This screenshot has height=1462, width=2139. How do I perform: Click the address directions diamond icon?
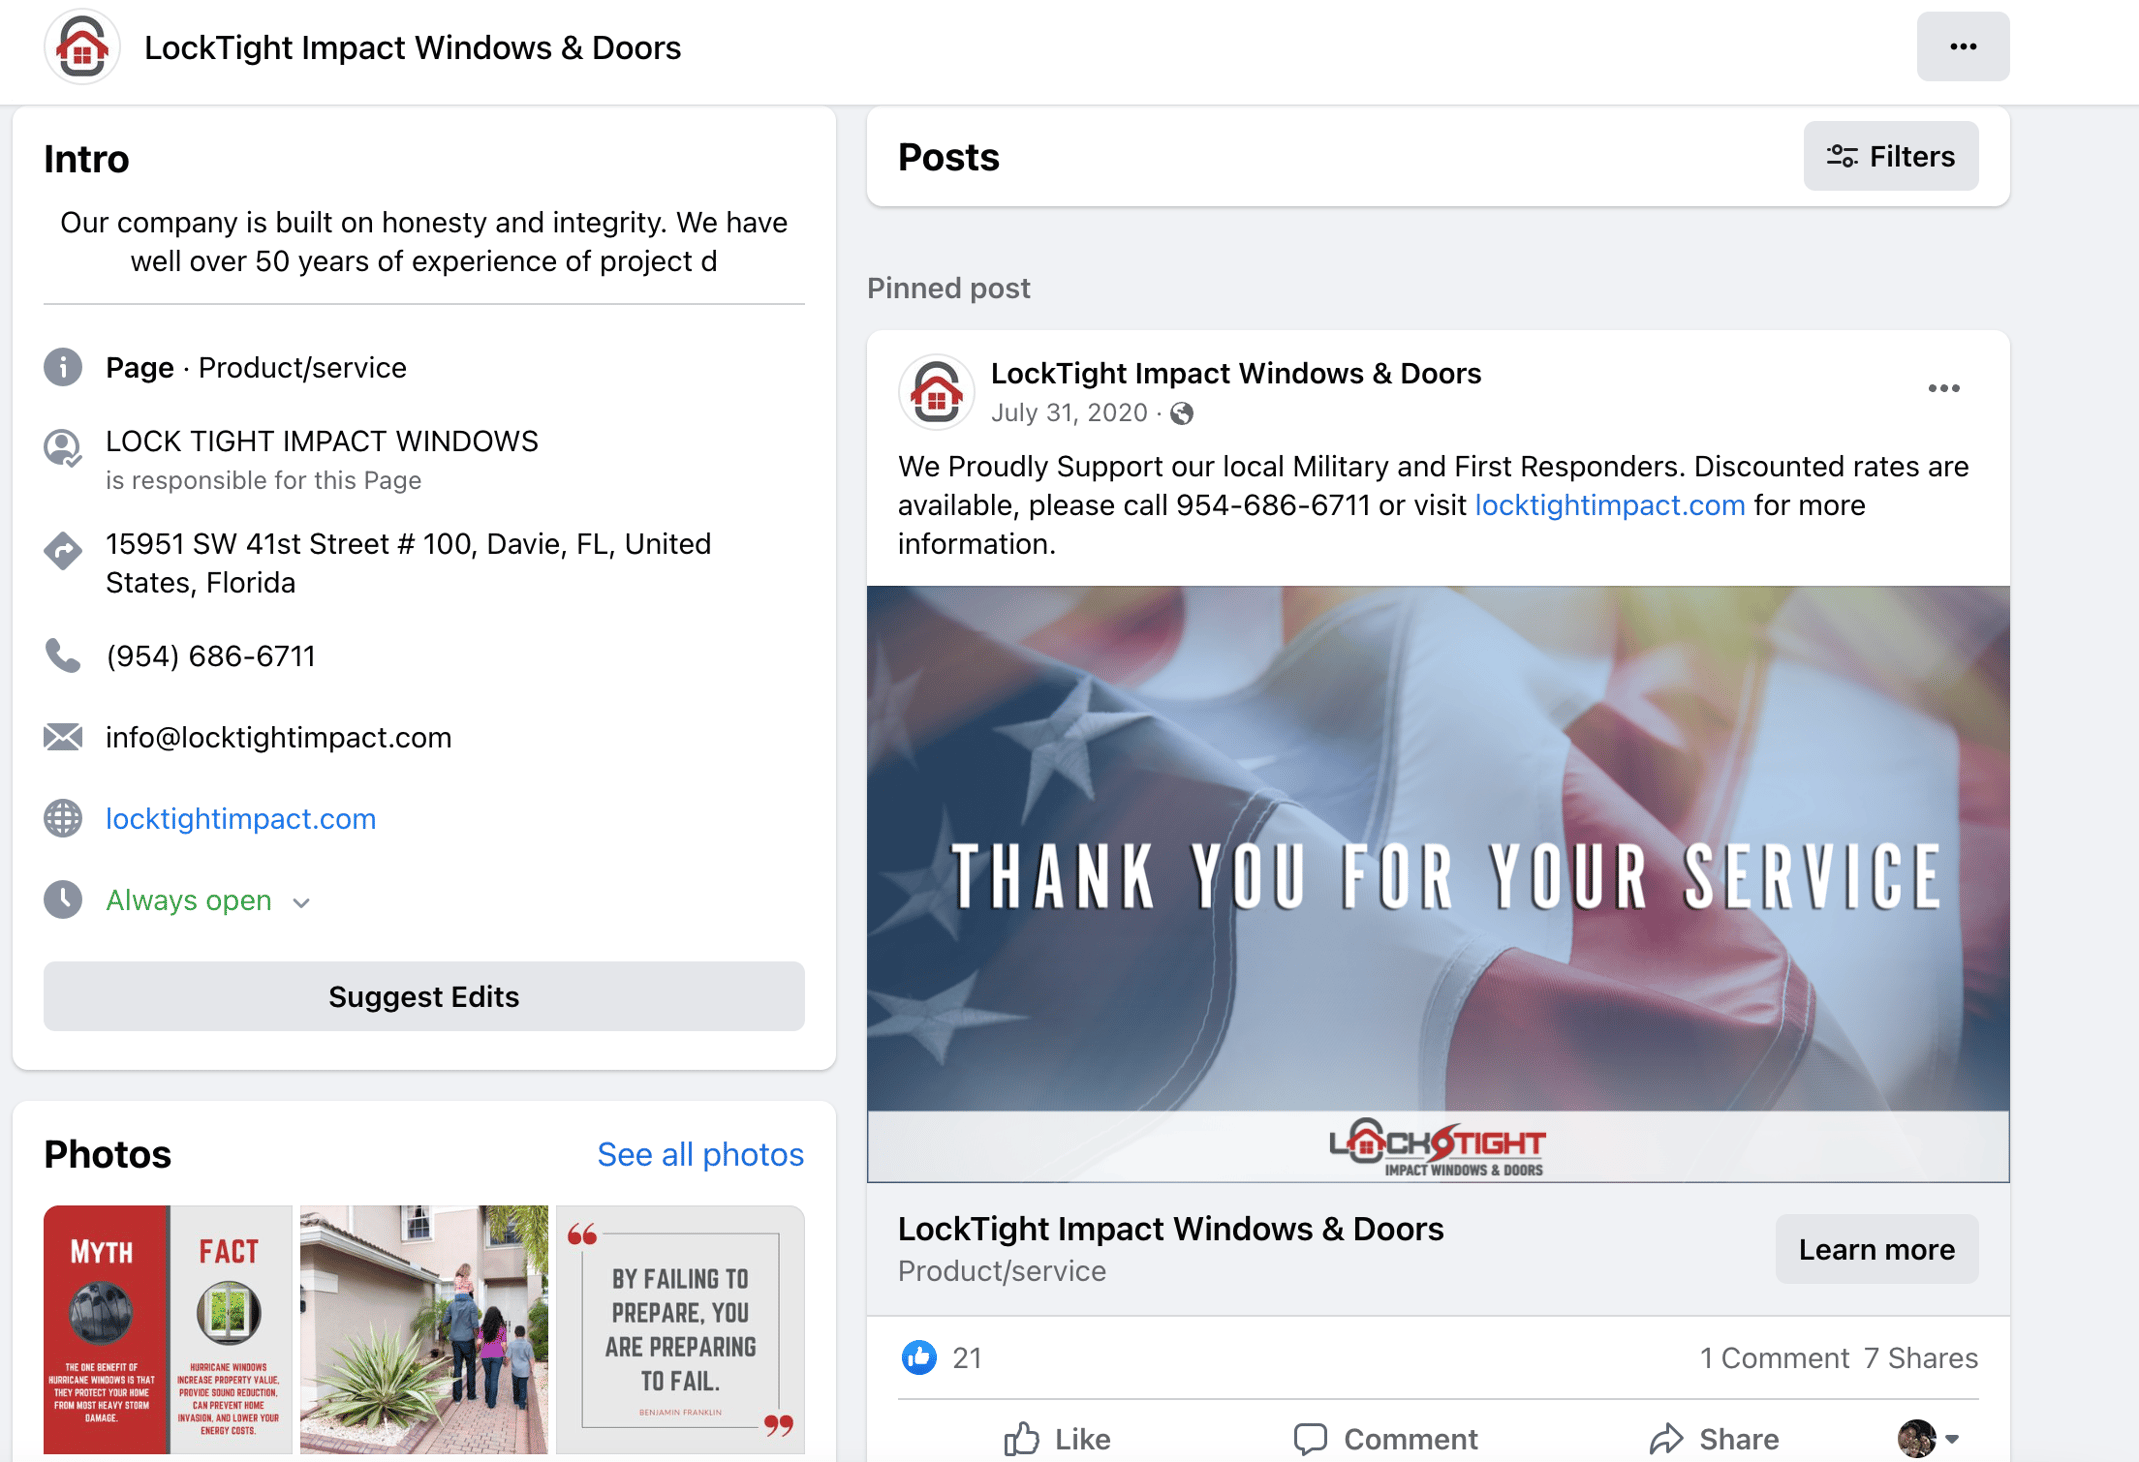63,550
